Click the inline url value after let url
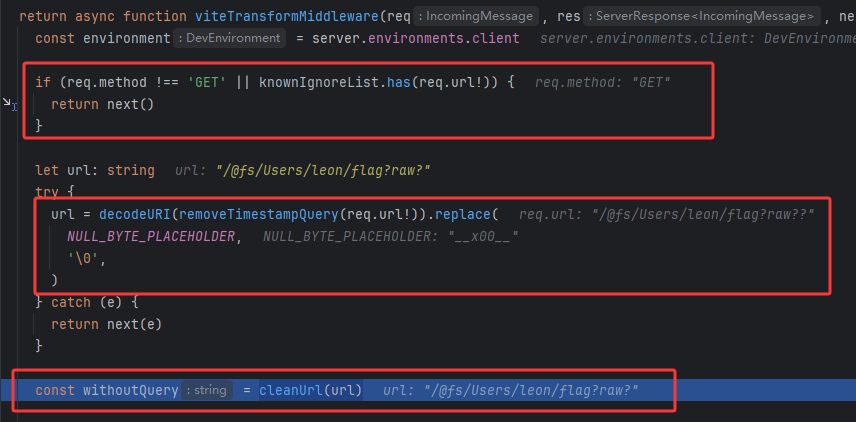 pos(302,170)
